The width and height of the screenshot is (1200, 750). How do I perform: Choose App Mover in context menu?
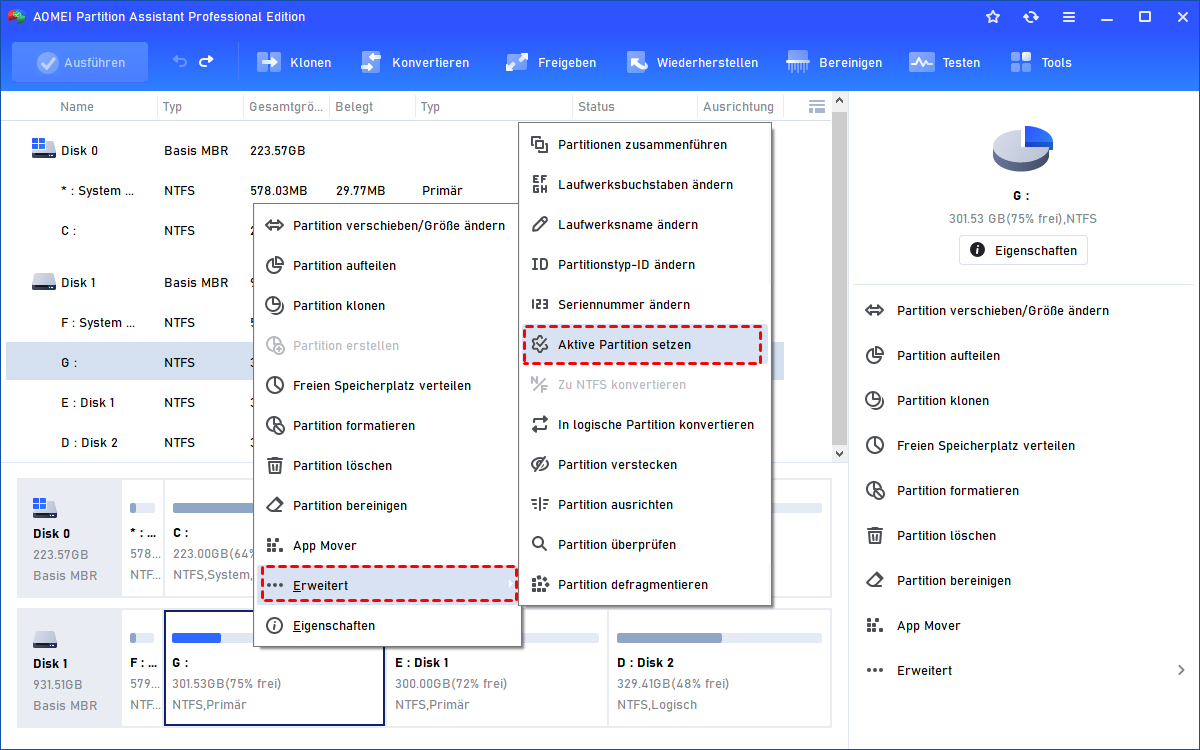point(387,546)
